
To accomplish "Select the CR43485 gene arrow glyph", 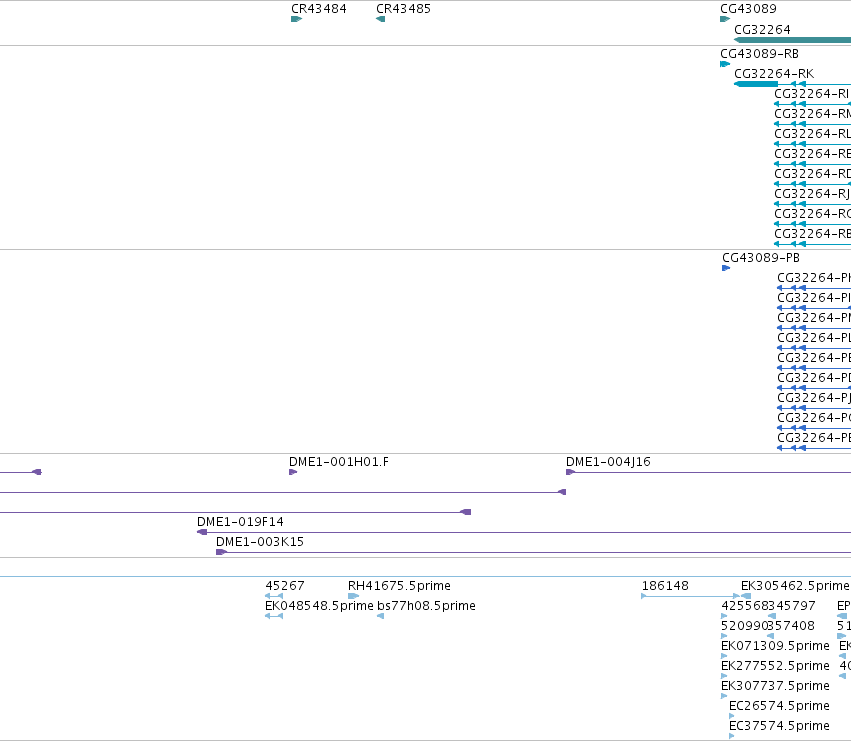I will tap(380, 19).
